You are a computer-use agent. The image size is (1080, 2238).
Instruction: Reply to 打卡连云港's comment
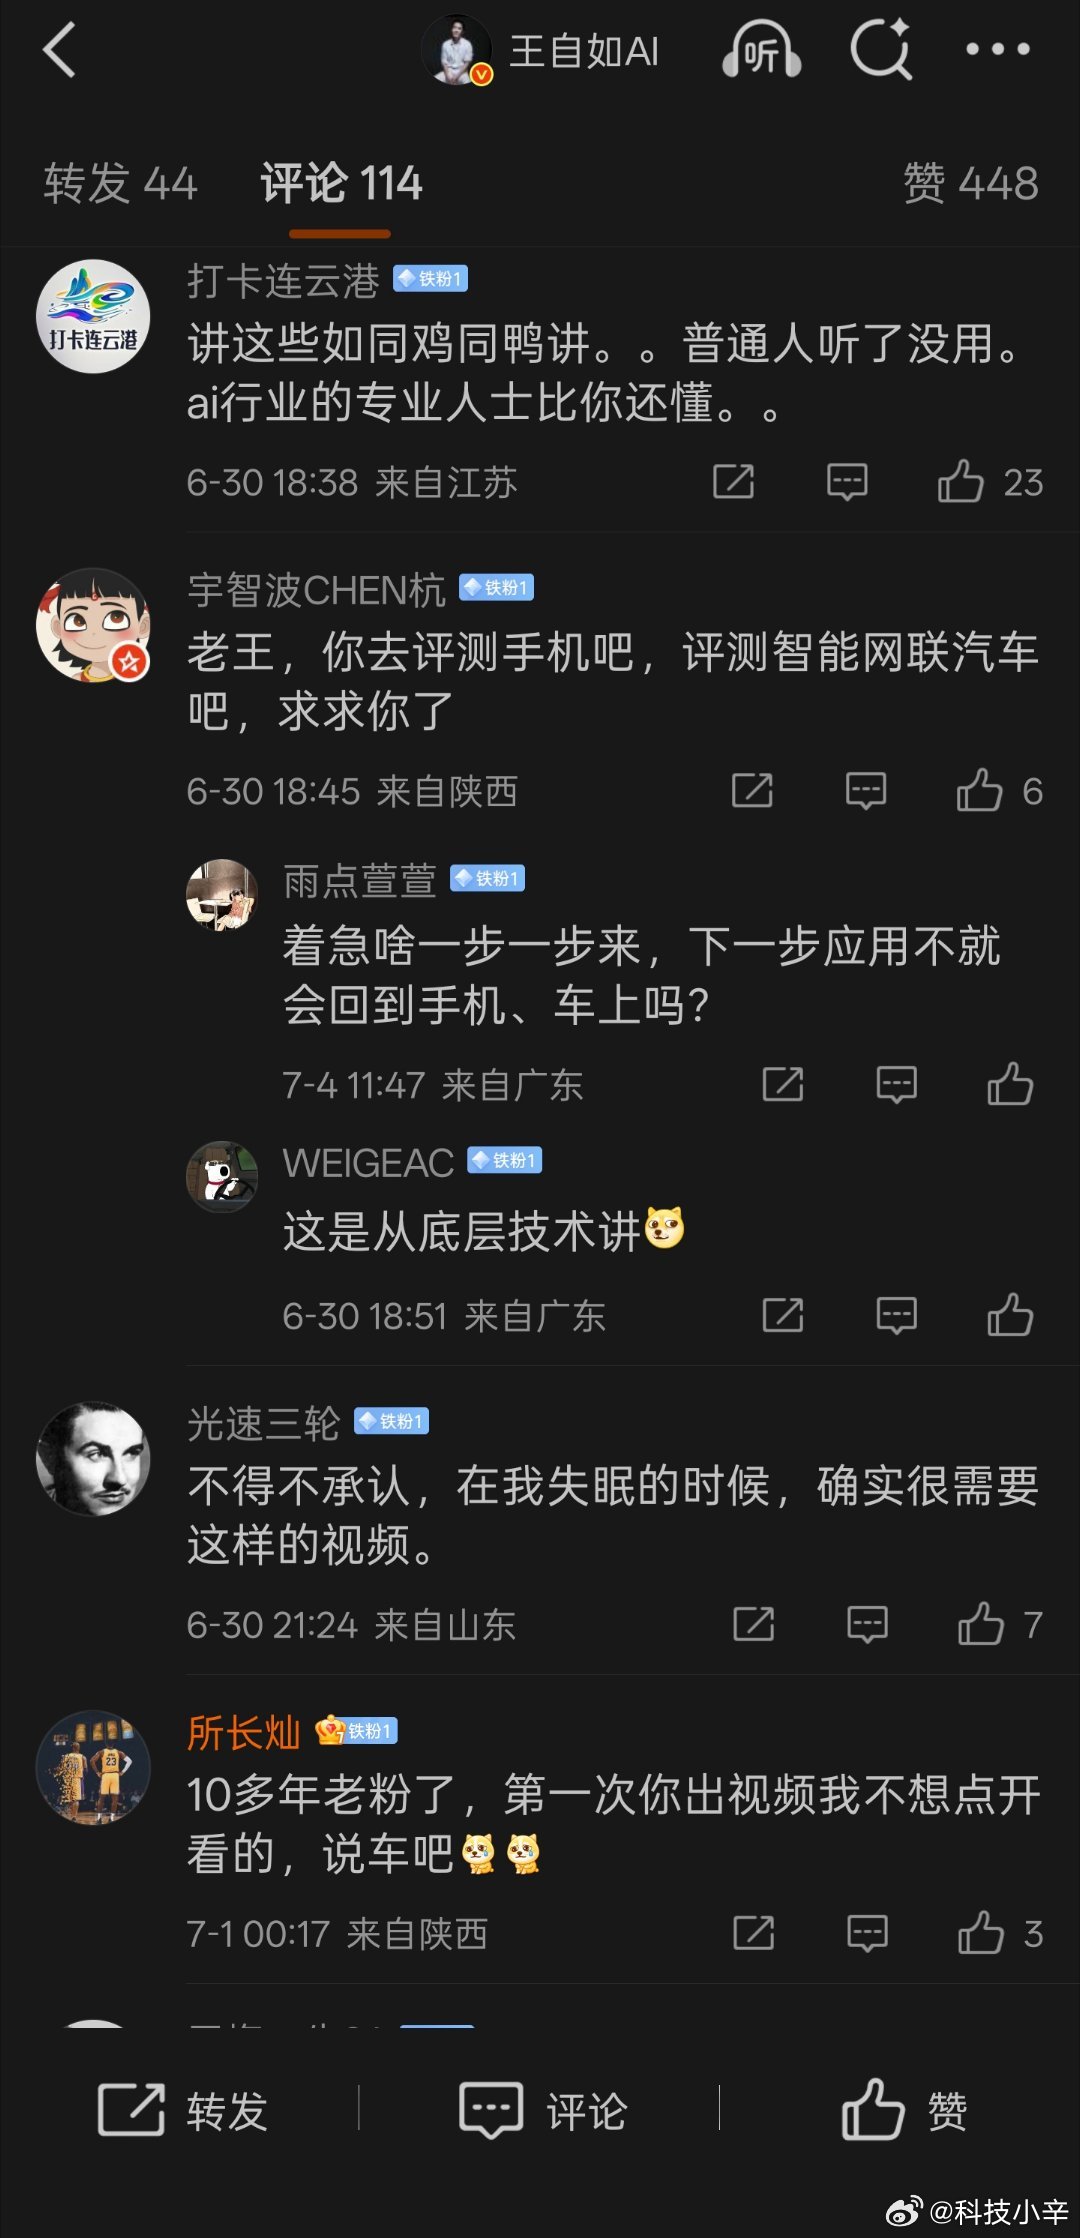pyautogui.click(x=847, y=482)
